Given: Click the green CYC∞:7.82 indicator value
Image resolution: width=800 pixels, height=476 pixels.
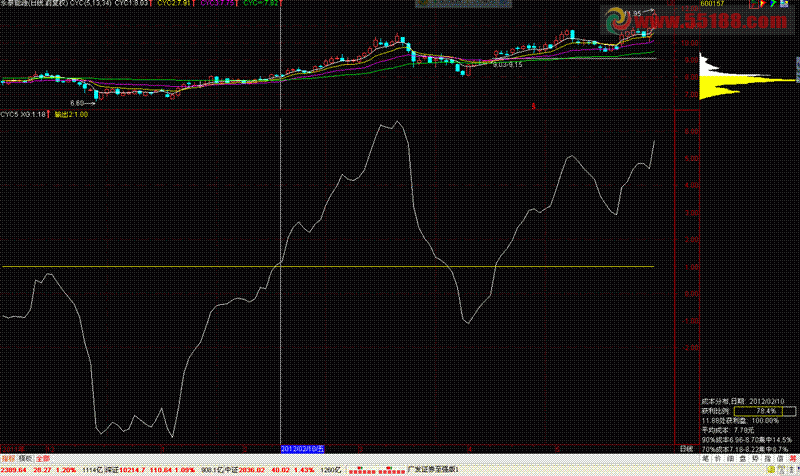Looking at the screenshot, I should (261, 3).
